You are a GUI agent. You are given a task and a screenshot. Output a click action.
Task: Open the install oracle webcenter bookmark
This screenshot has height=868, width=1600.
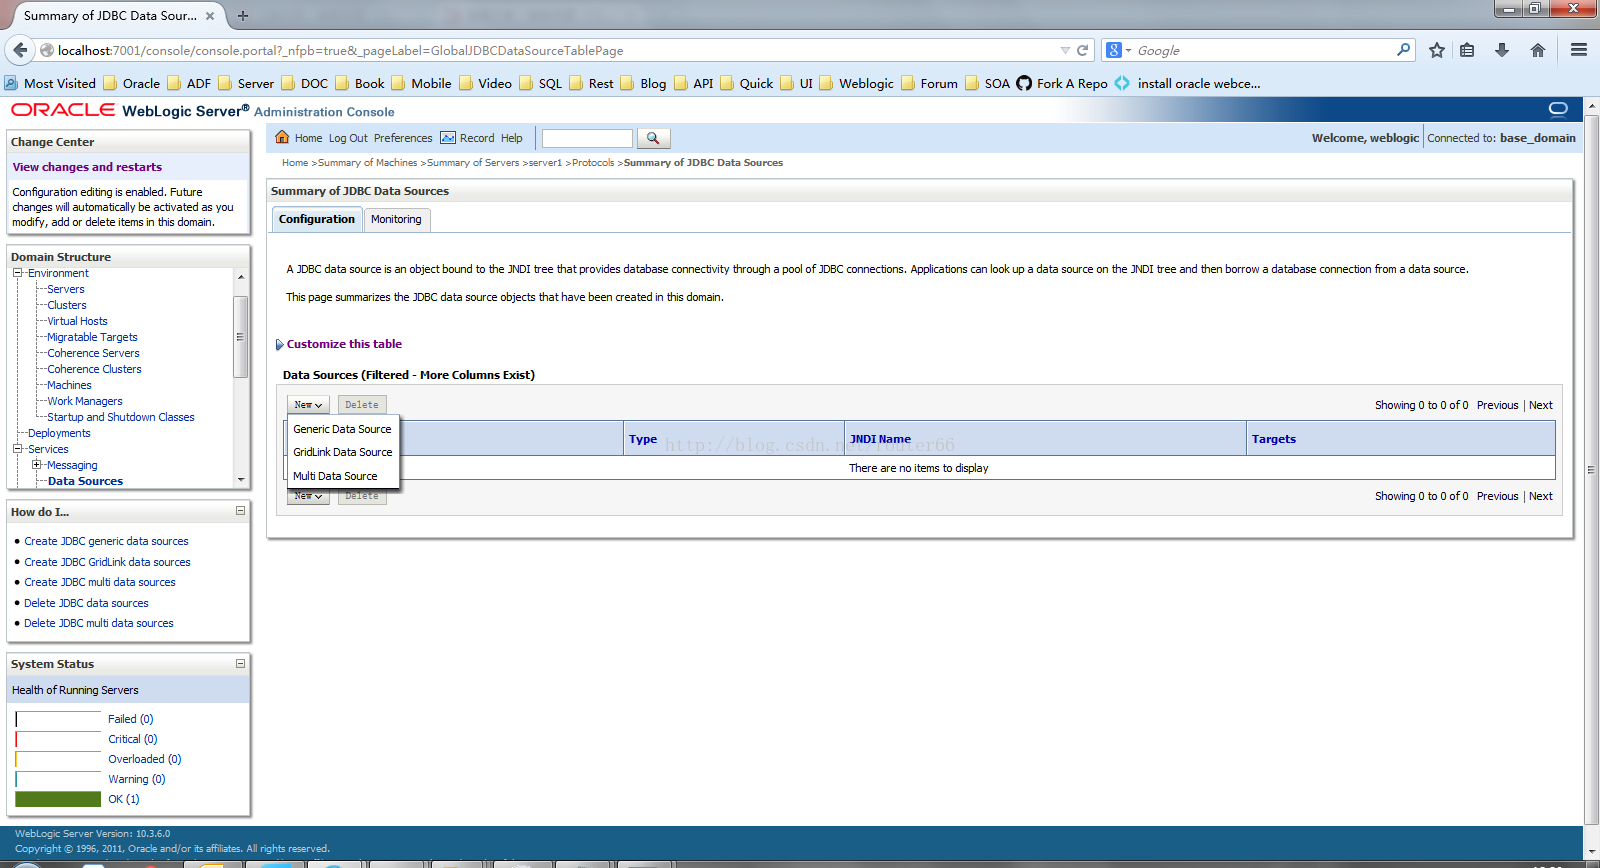click(1187, 84)
